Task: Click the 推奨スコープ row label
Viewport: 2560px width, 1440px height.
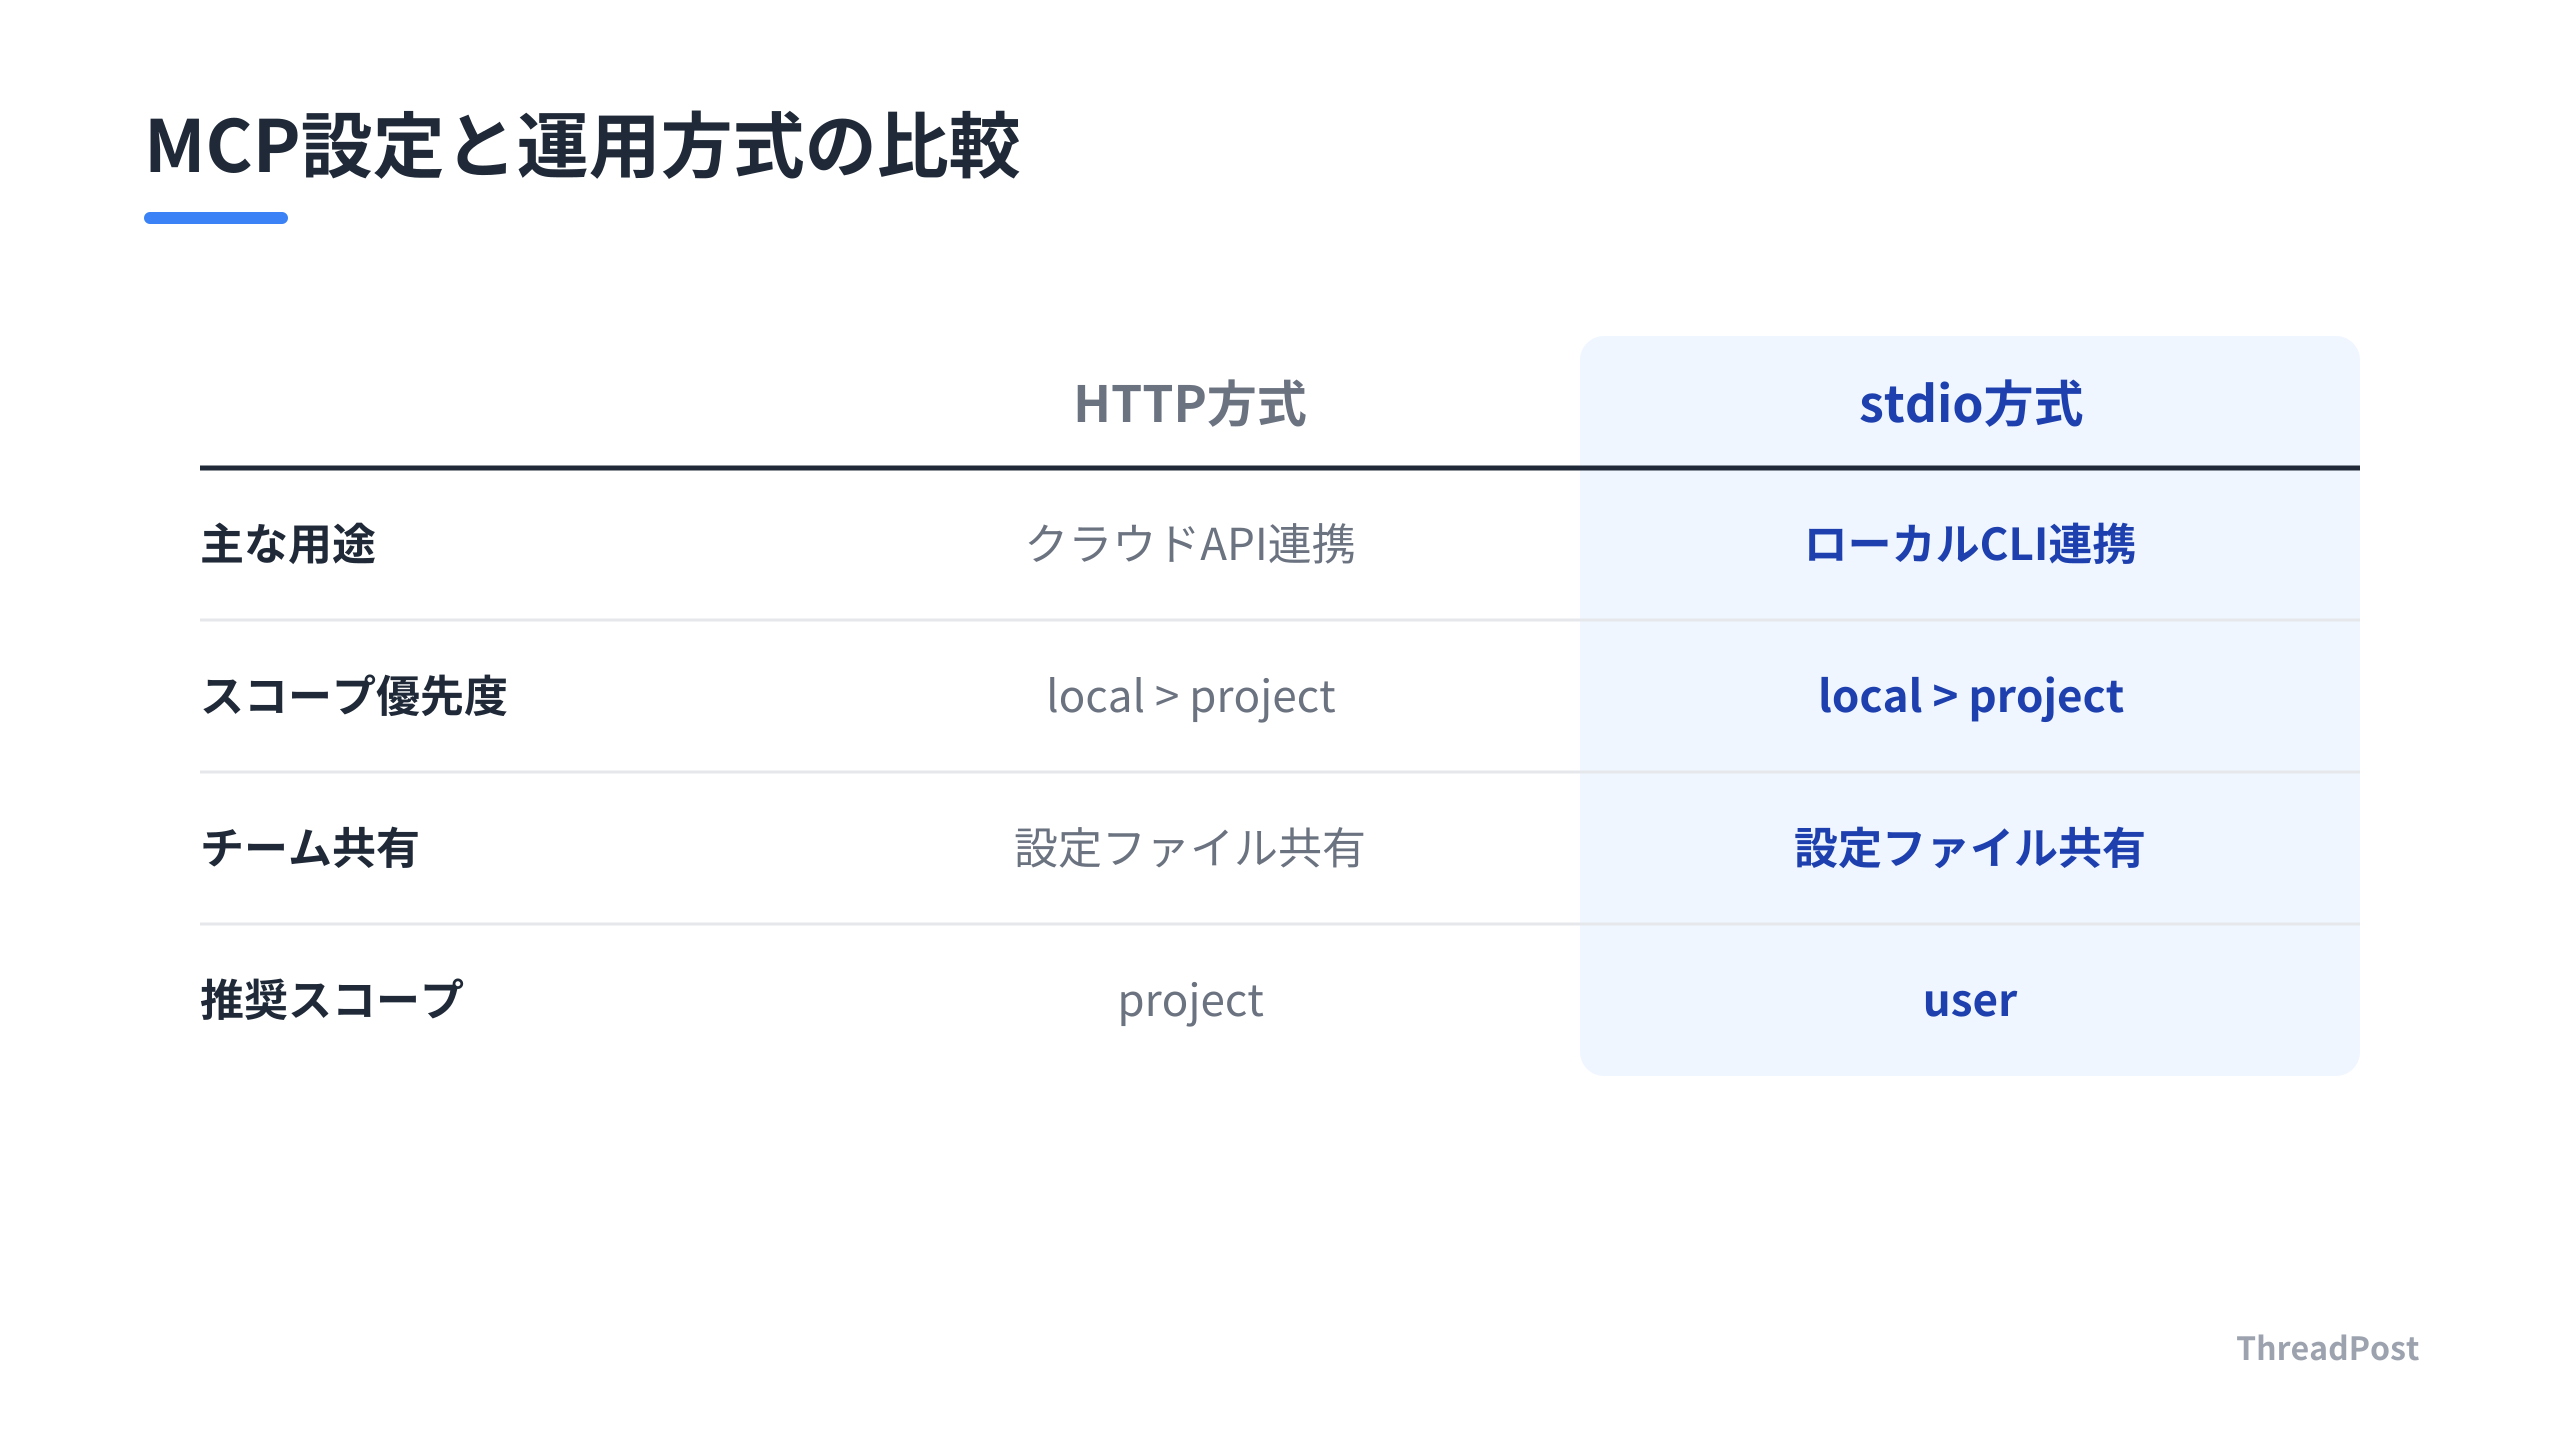Action: click(x=332, y=1000)
